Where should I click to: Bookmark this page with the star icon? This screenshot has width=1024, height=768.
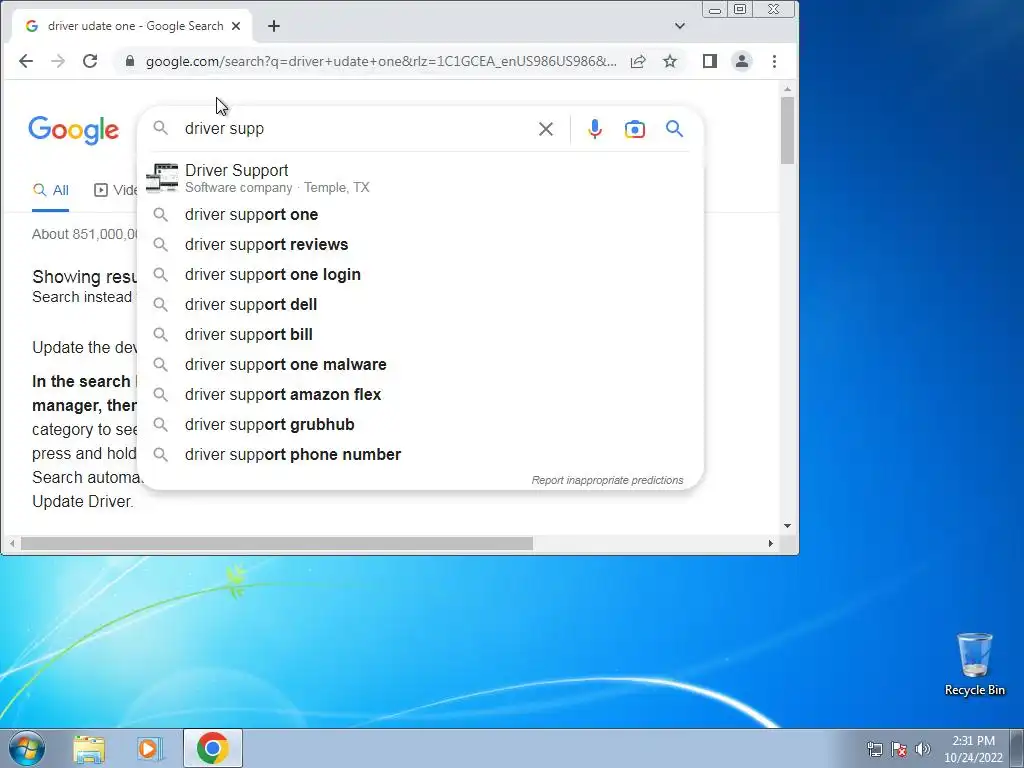click(669, 61)
